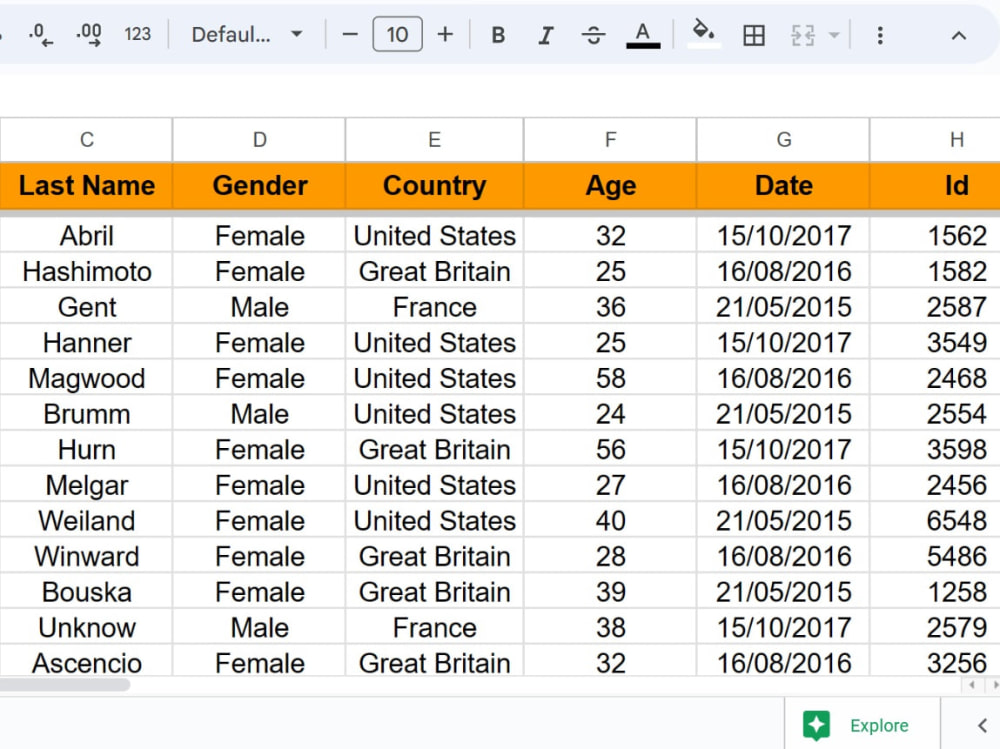Open the borders tool
This screenshot has width=1000, height=749.
[x=754, y=35]
